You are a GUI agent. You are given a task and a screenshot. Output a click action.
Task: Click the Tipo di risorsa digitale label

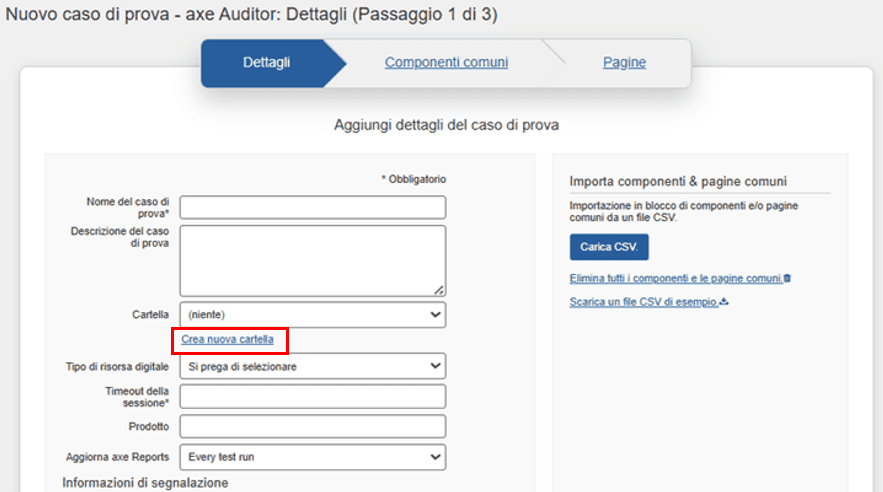click(x=110, y=366)
